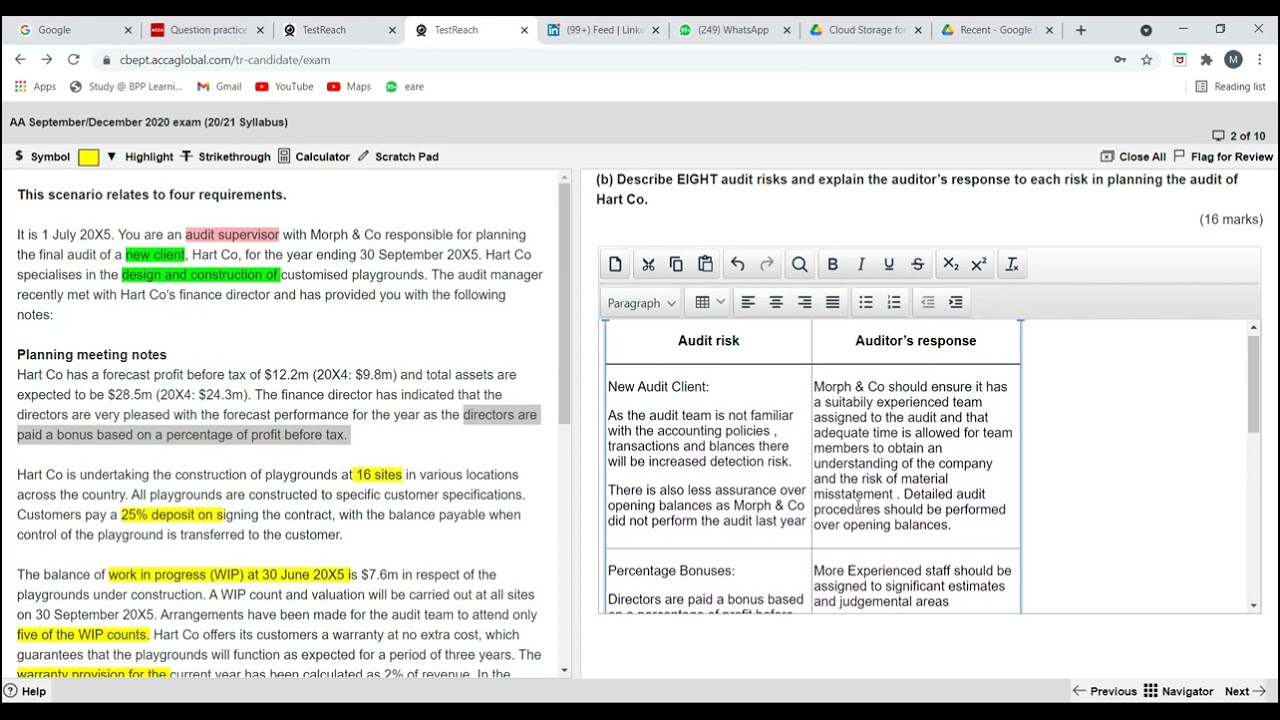Click Close All windows
Viewport: 1280px width, 720px height.
point(1133,157)
